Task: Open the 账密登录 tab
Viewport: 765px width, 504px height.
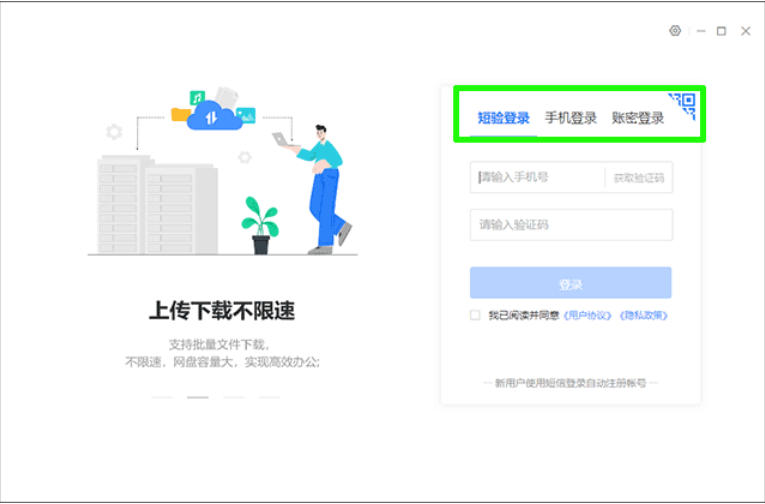Action: 638,118
